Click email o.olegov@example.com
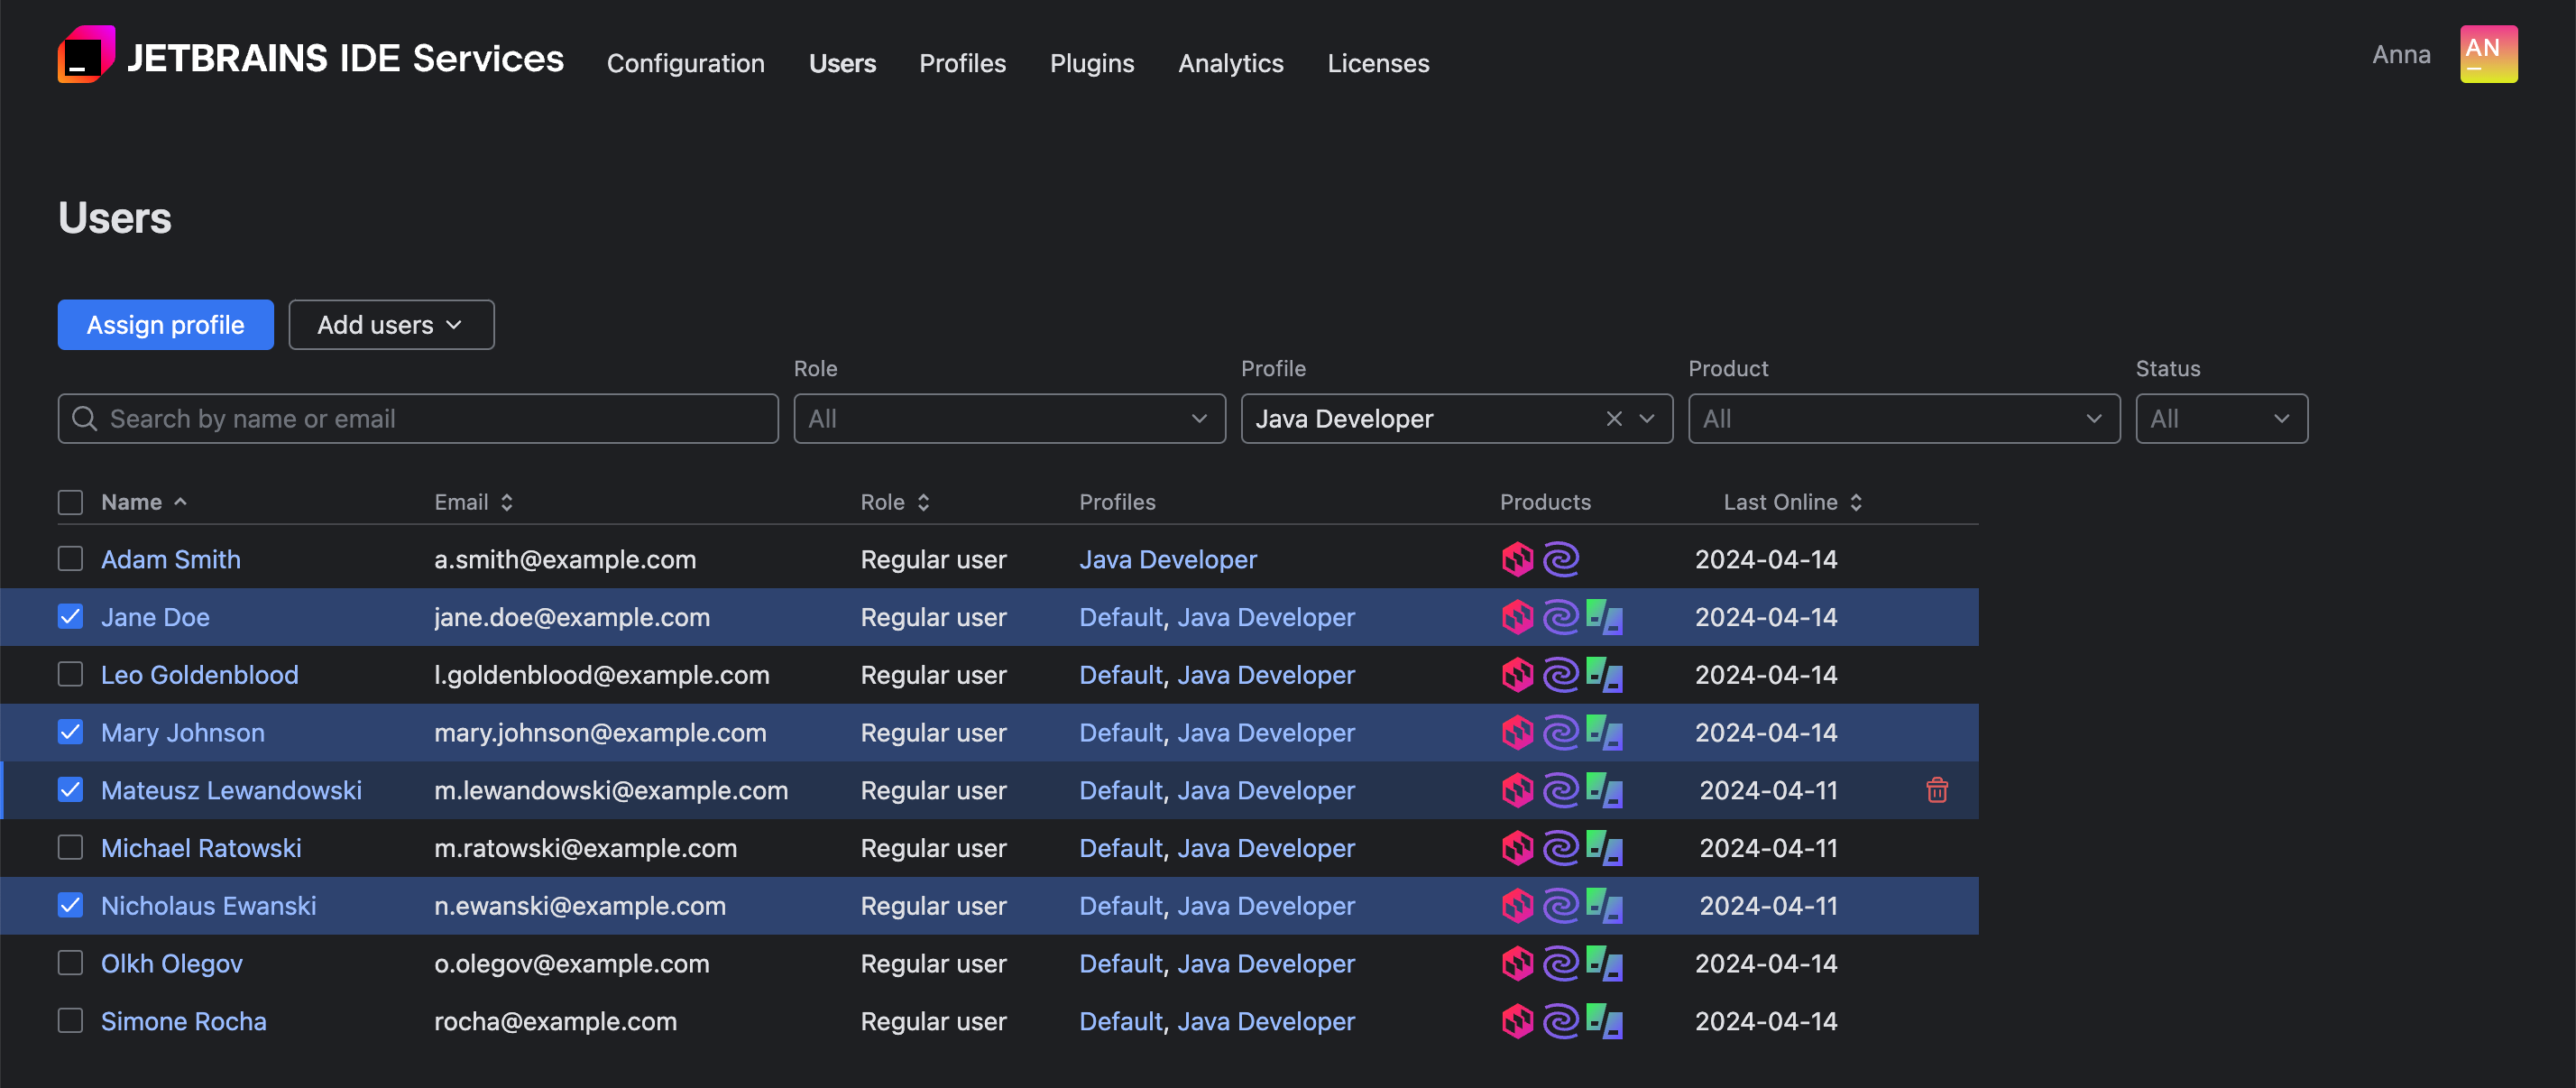 (571, 963)
